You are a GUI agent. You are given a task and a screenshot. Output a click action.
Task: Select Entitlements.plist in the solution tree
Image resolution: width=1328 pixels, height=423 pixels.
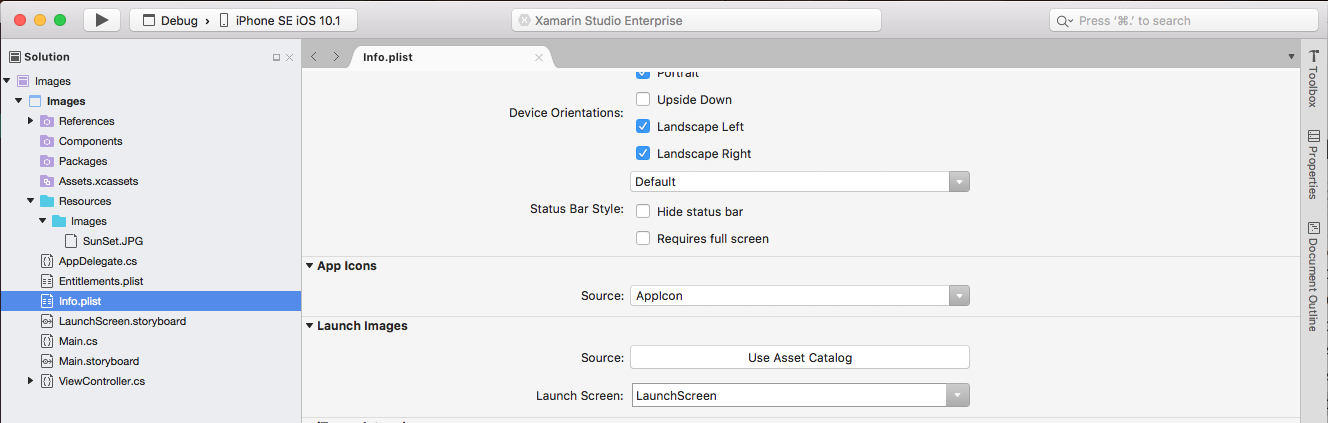(101, 281)
